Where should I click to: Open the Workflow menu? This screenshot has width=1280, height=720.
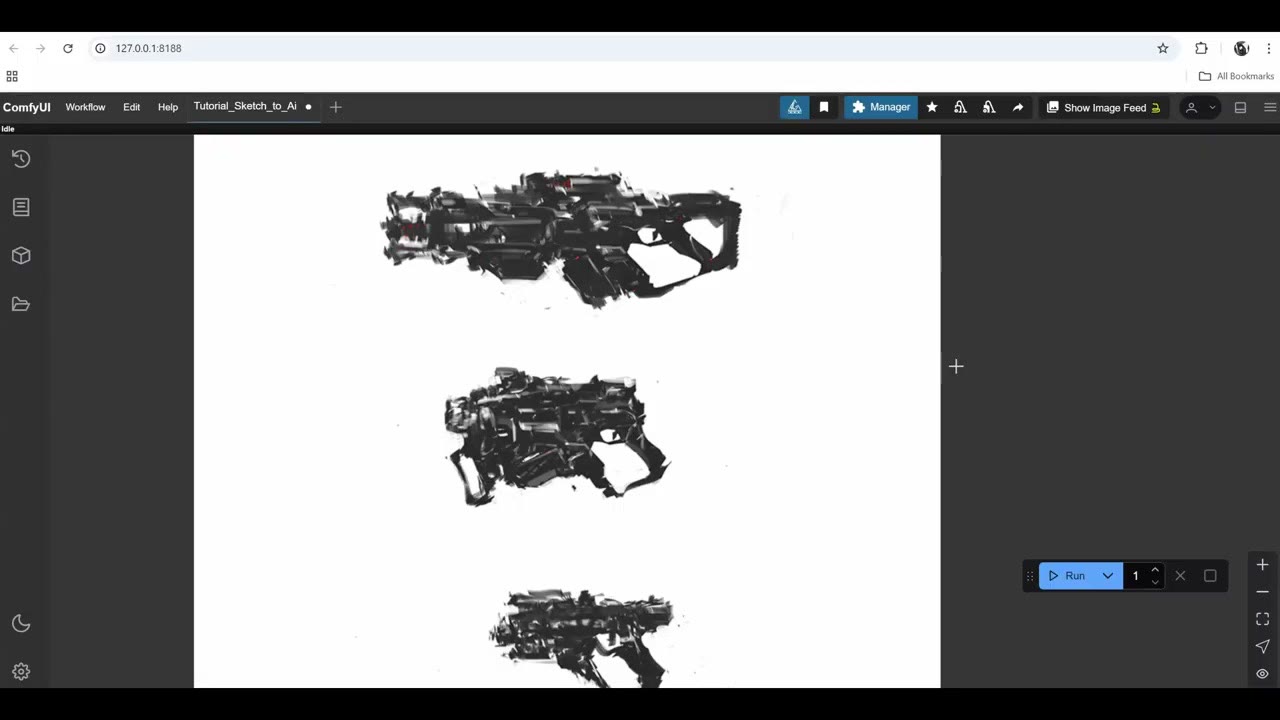click(85, 107)
